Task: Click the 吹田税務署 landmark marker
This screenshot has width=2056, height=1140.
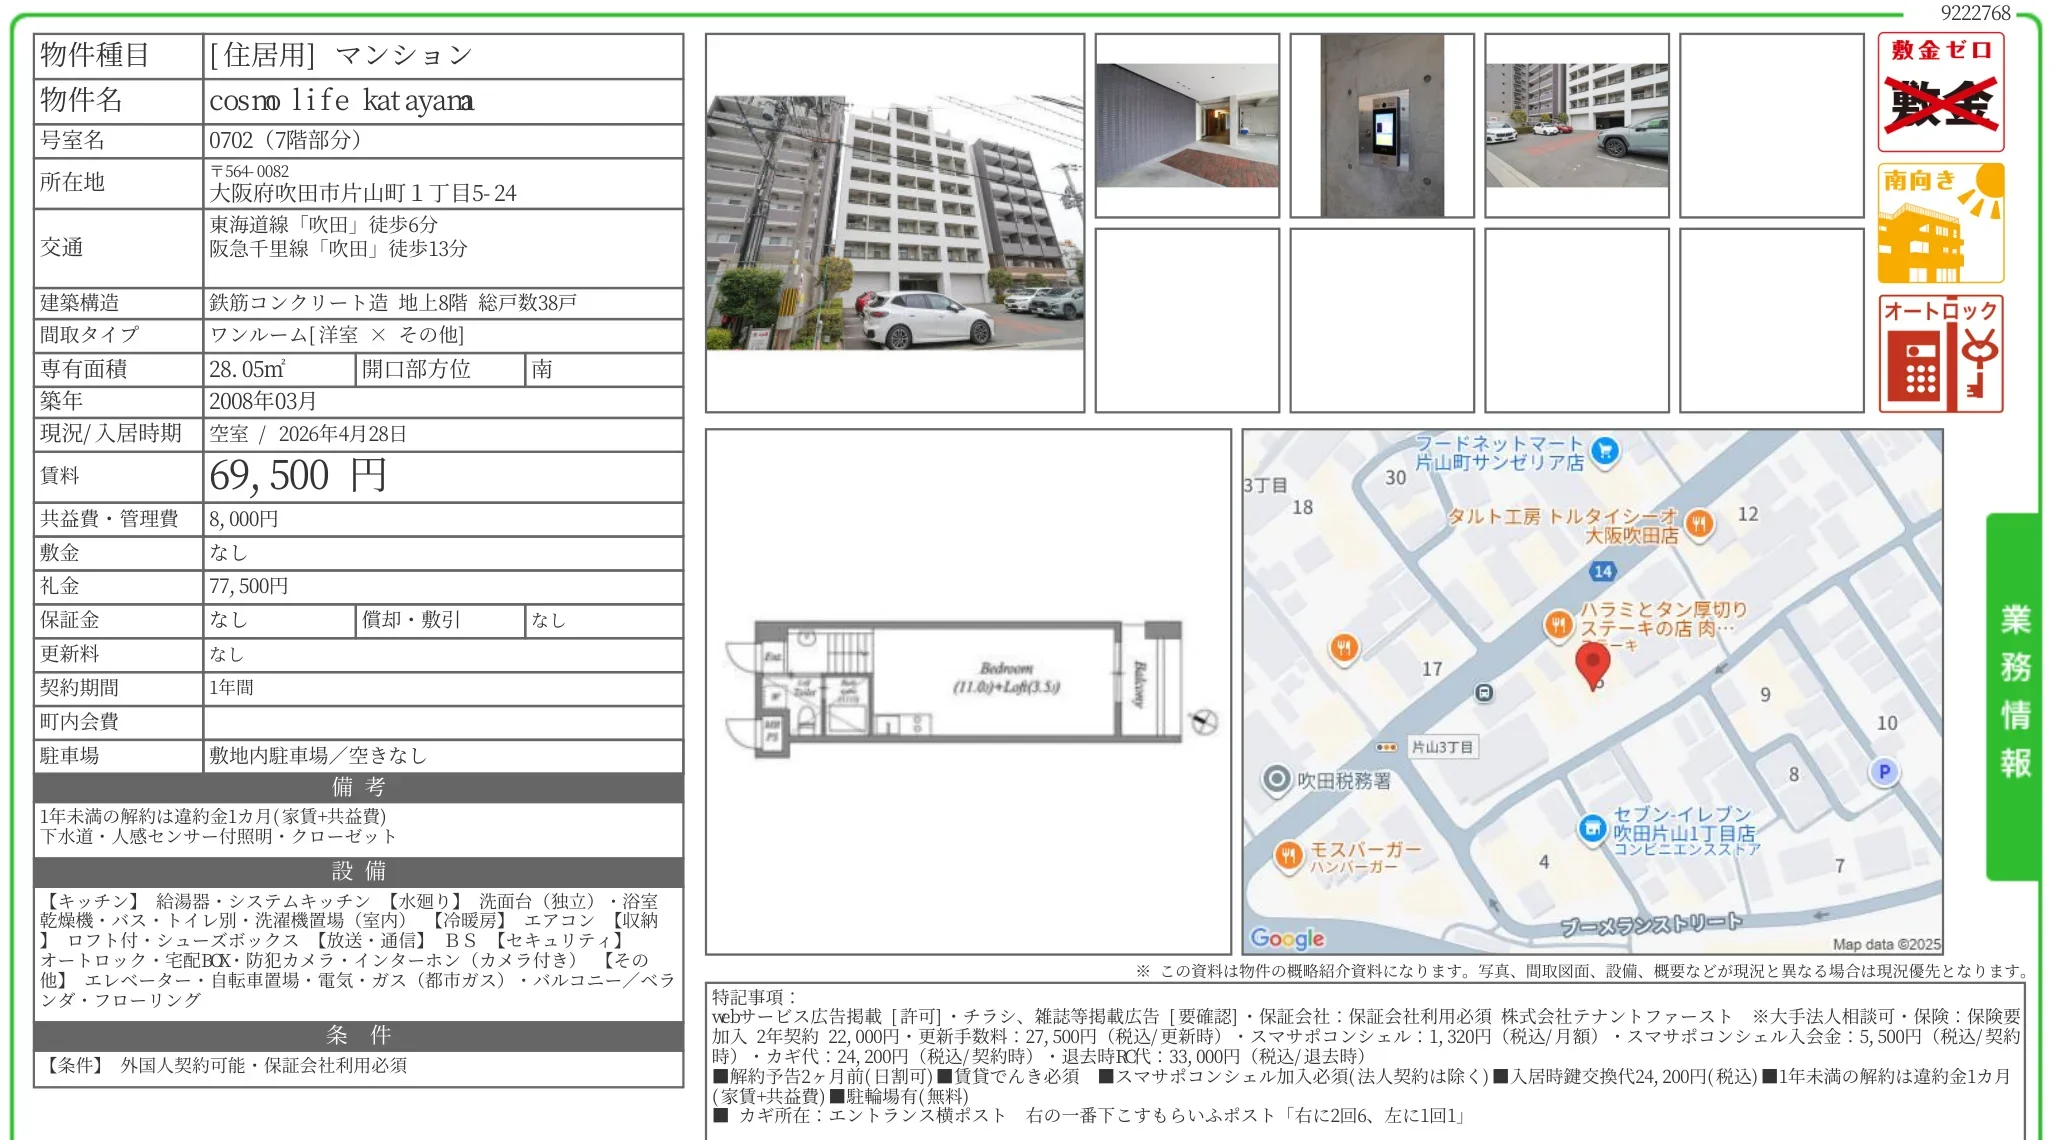Action: (1276, 779)
